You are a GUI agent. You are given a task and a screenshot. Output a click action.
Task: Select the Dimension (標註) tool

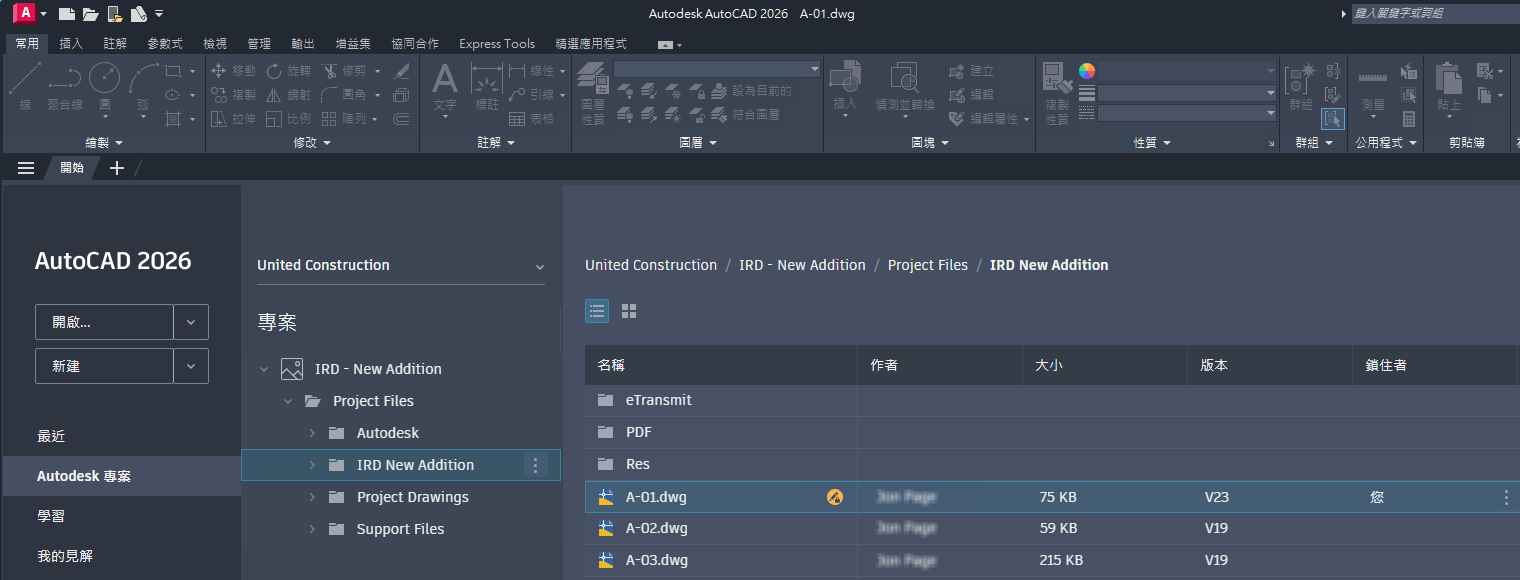487,86
